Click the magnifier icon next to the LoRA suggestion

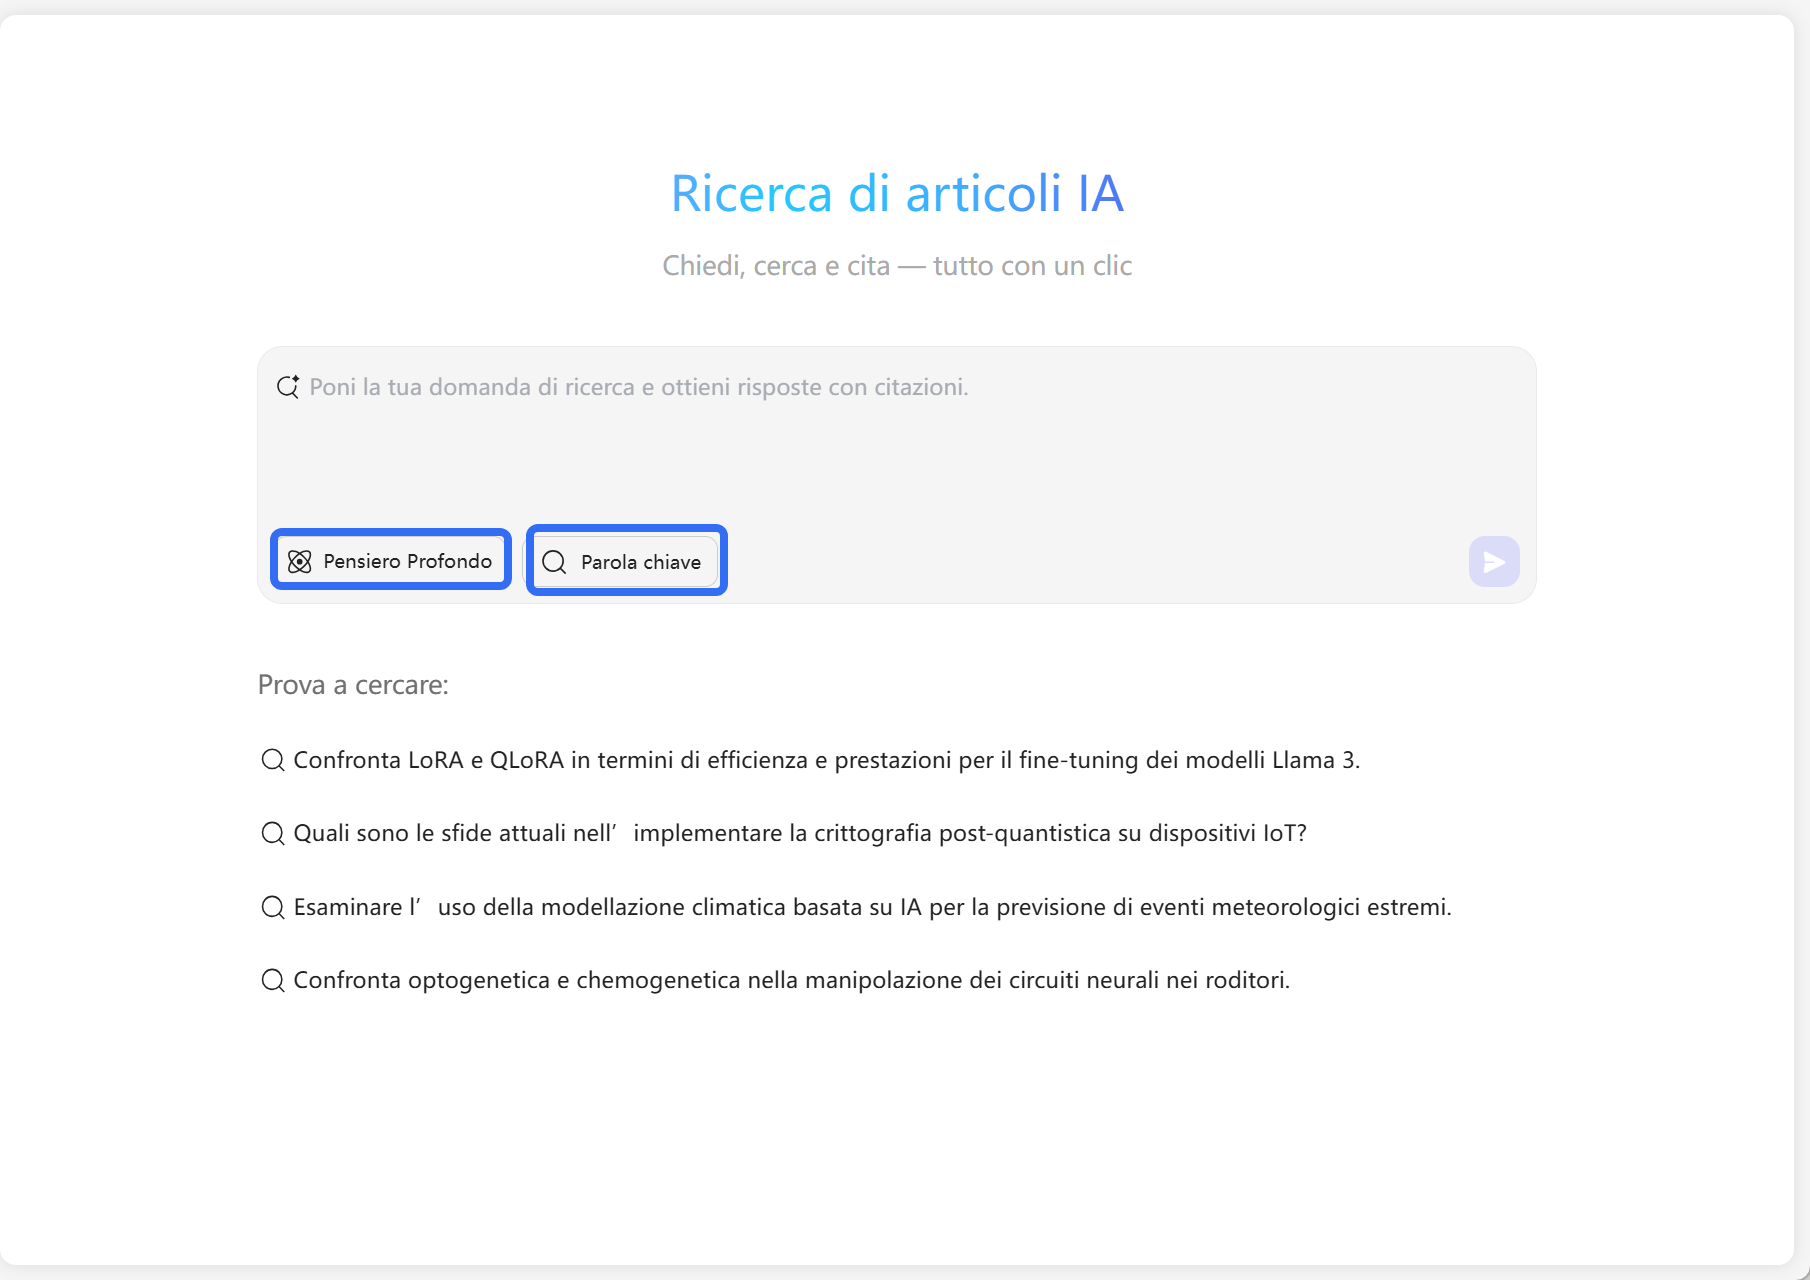[x=272, y=760]
